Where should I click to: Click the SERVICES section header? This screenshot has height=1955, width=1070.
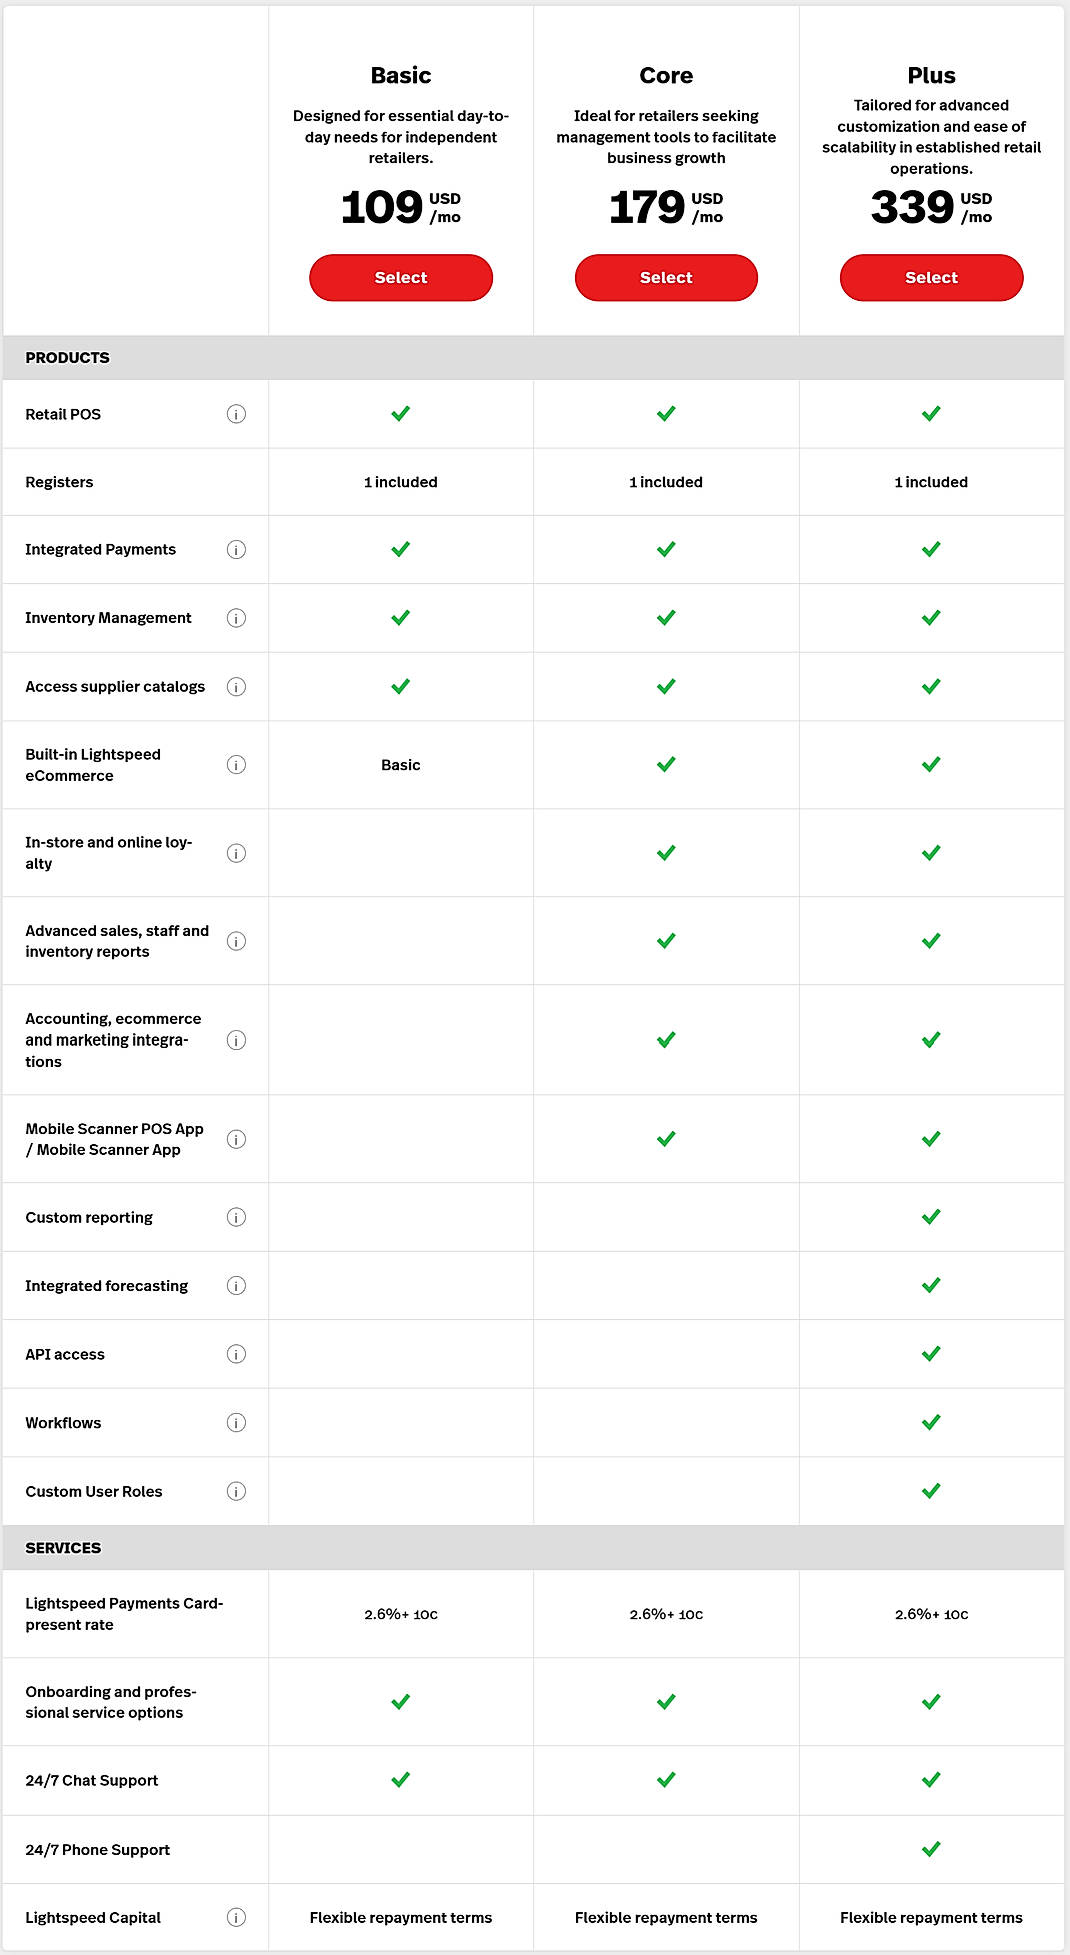point(63,1547)
